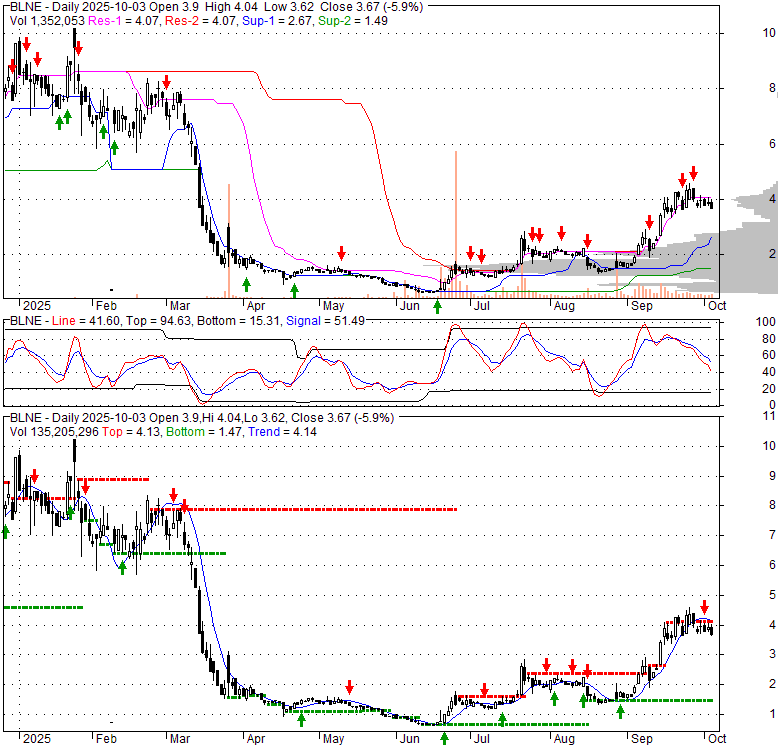Screen dimensions: 780x745
Task: Click 'Mar' on the top chart's date axis
Action: pos(180,305)
